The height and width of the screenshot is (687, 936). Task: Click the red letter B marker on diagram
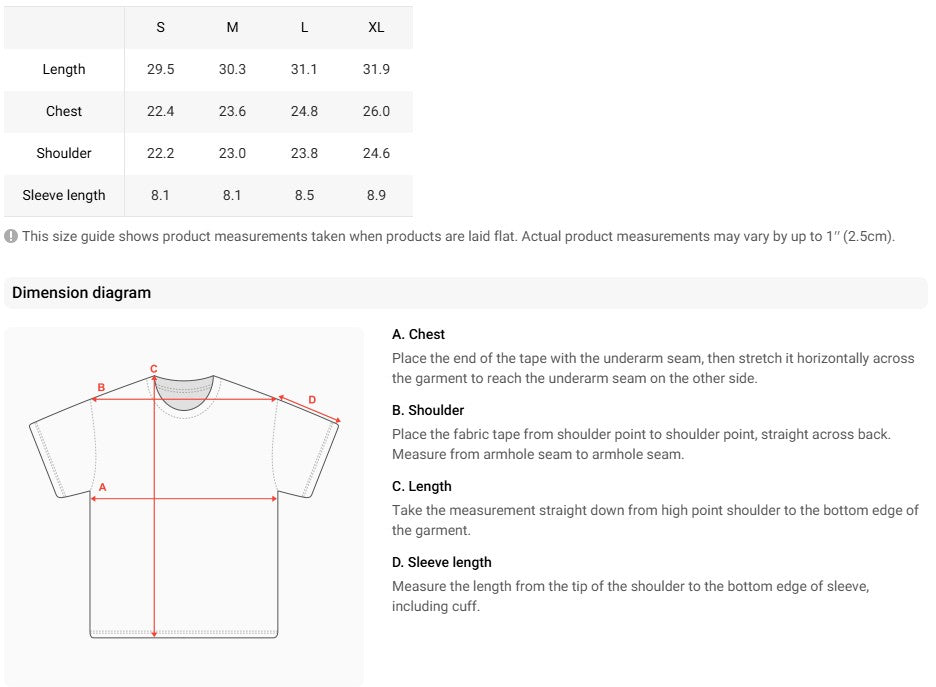(x=101, y=387)
